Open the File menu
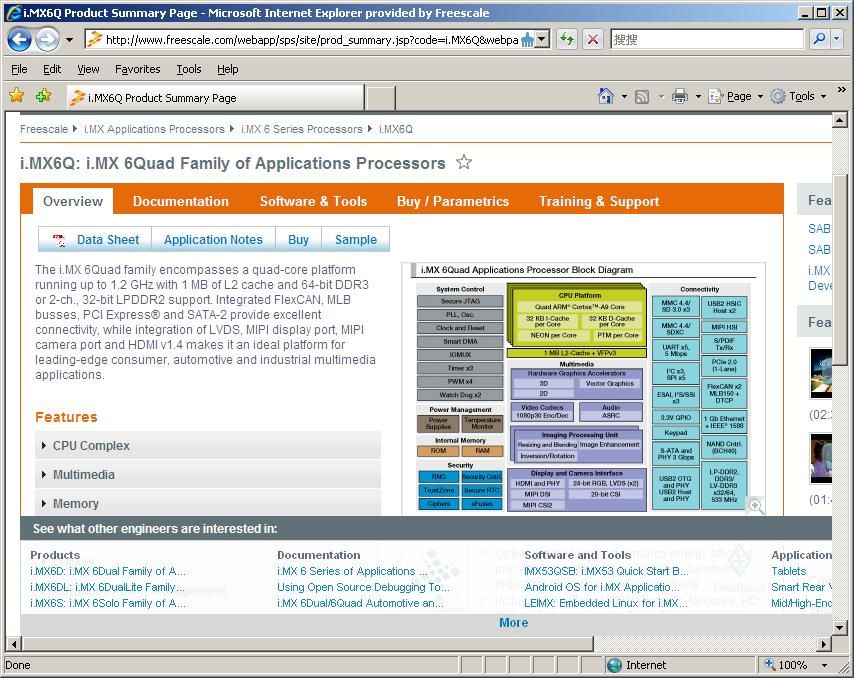This screenshot has width=854, height=678. (19, 69)
